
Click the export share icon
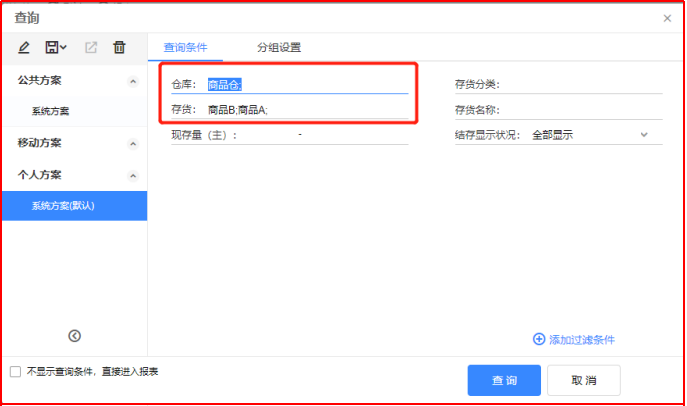pos(91,47)
